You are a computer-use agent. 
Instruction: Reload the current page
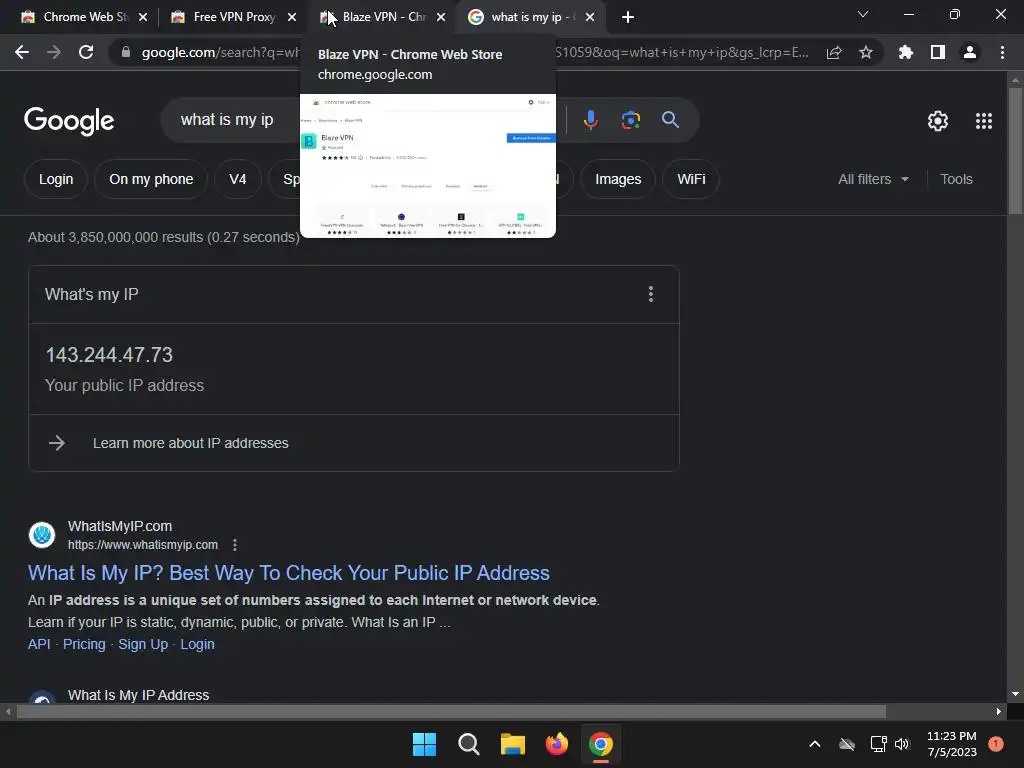click(86, 52)
